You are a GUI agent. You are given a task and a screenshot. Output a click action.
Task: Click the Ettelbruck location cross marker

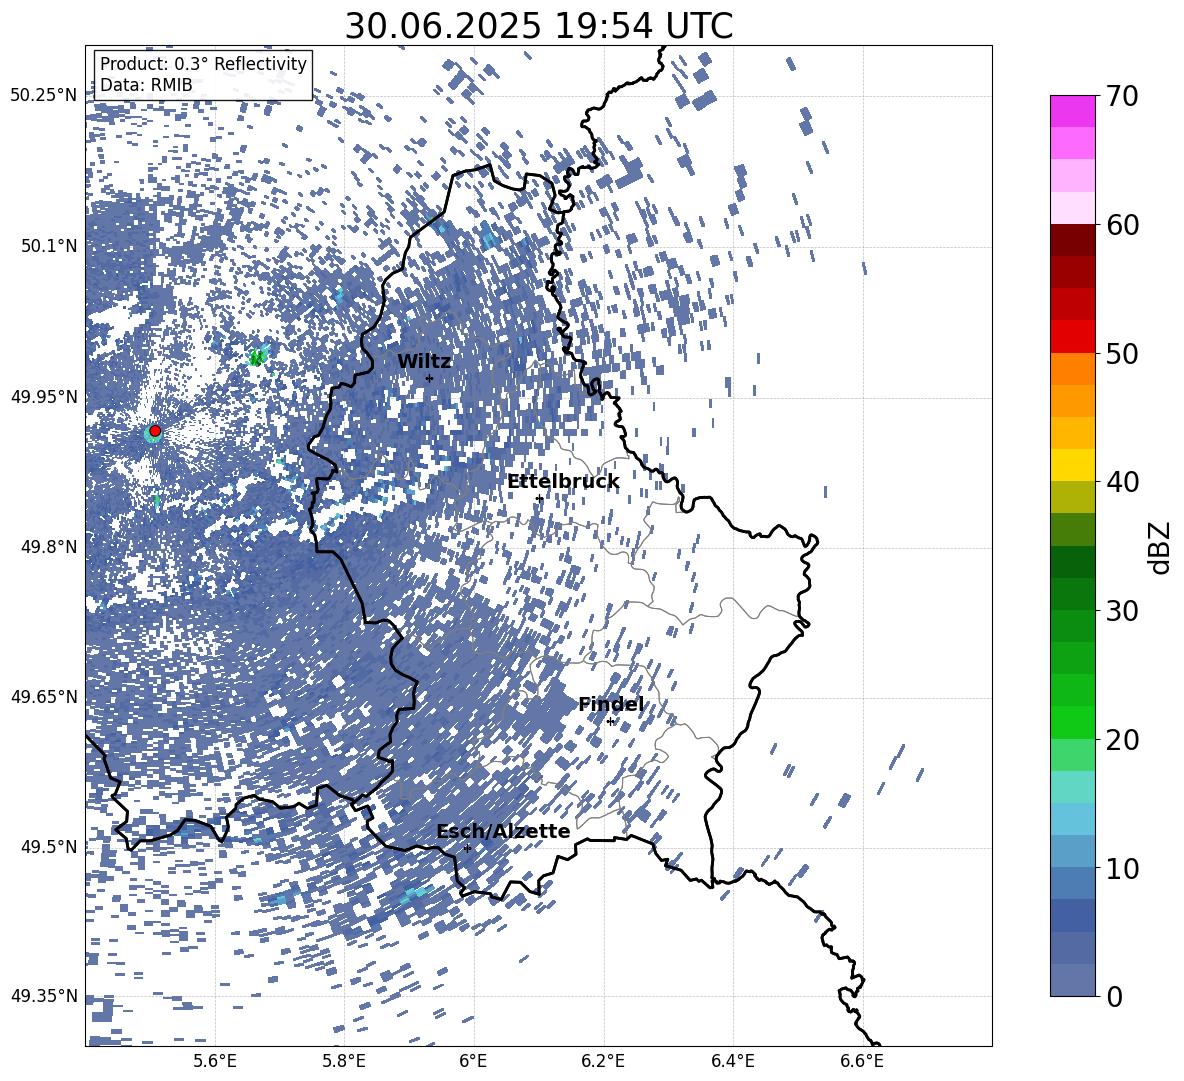pyautogui.click(x=539, y=499)
